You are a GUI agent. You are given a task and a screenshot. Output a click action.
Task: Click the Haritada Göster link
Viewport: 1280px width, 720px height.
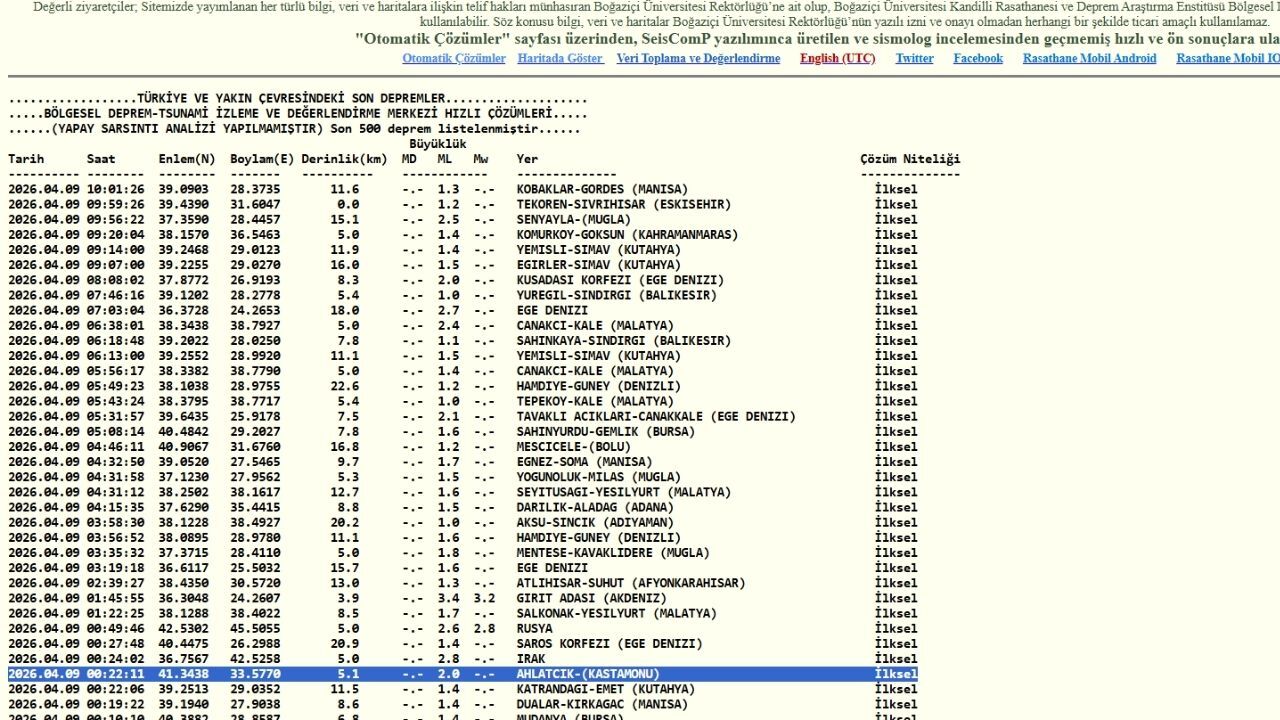(x=560, y=59)
